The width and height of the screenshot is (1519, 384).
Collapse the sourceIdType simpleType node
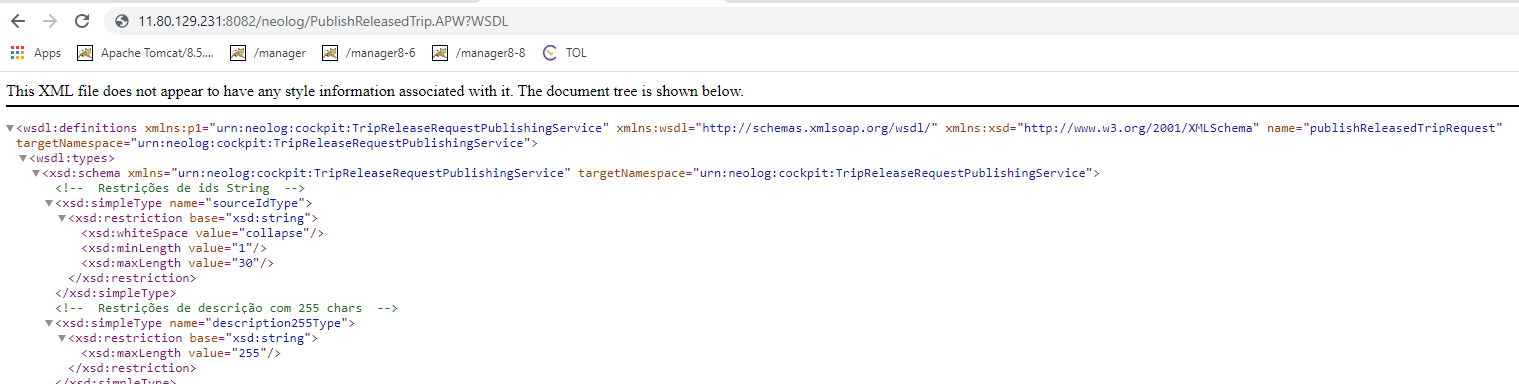click(49, 204)
